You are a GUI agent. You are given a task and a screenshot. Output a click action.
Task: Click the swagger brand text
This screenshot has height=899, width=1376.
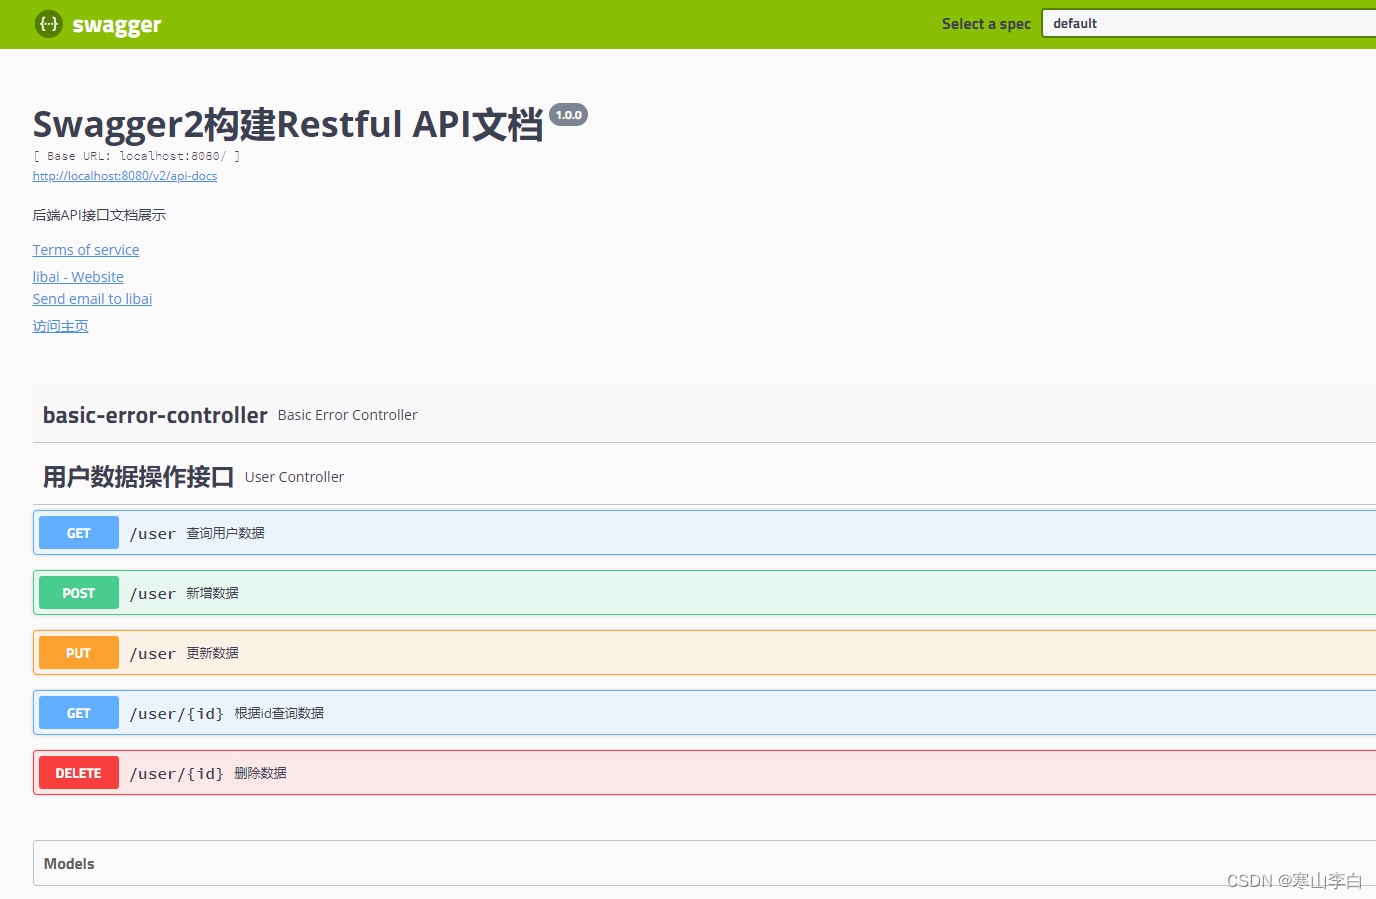[x=116, y=25]
